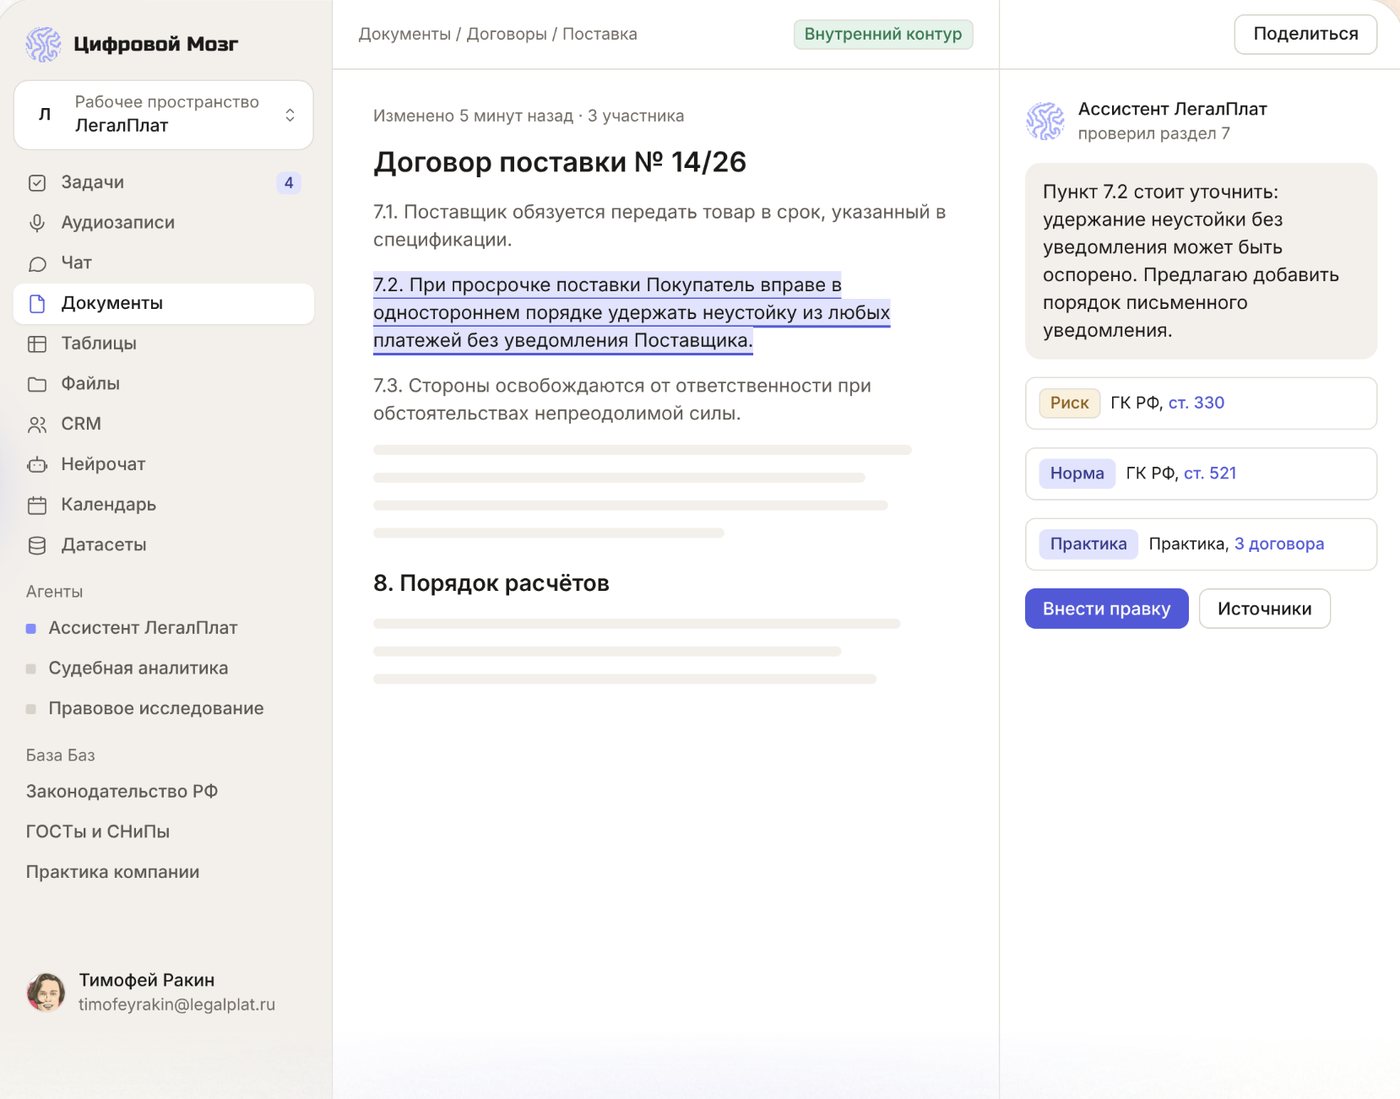Viewport: 1400px width, 1099px height.
Task: Click the Внутренний контур badge
Action: (883, 34)
